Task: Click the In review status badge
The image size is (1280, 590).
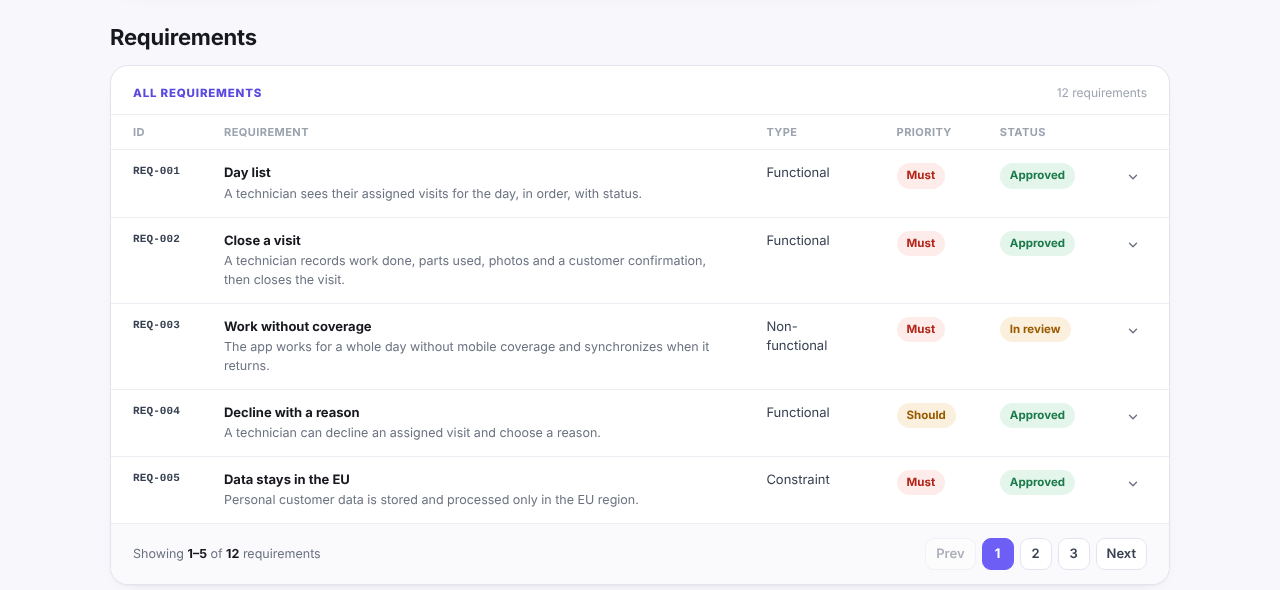Action: (1035, 330)
